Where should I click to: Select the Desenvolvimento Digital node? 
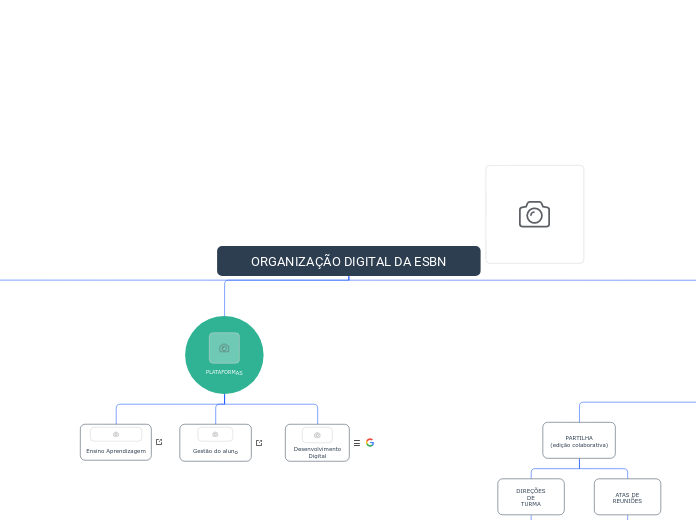(317, 443)
